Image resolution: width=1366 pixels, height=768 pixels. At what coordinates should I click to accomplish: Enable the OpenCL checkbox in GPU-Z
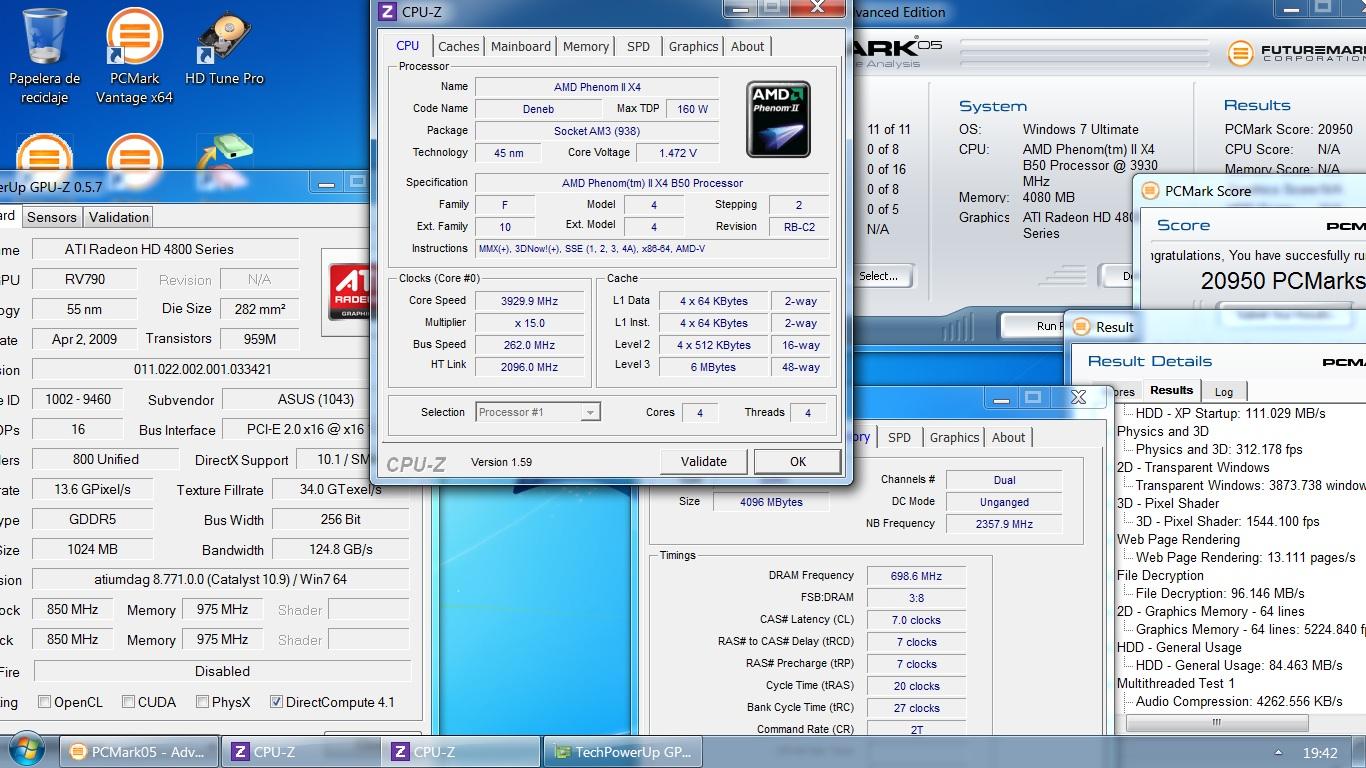tap(44, 702)
